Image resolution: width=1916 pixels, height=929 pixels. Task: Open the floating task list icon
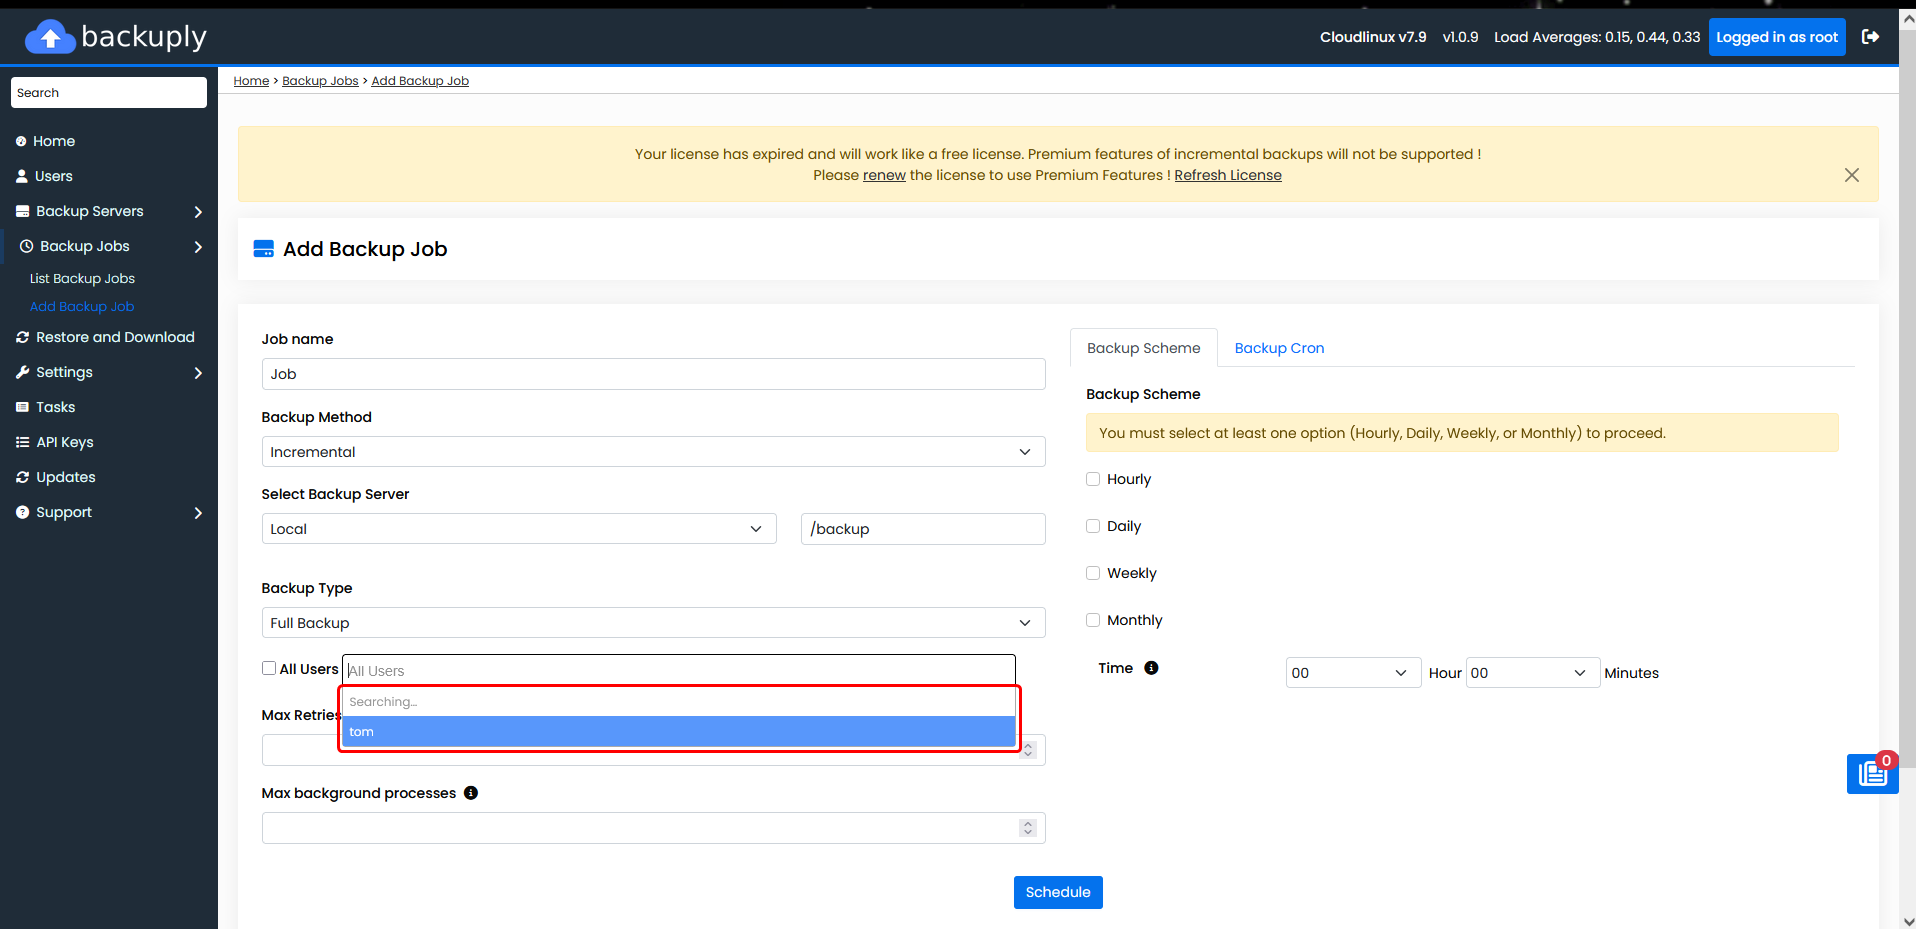[x=1872, y=773]
